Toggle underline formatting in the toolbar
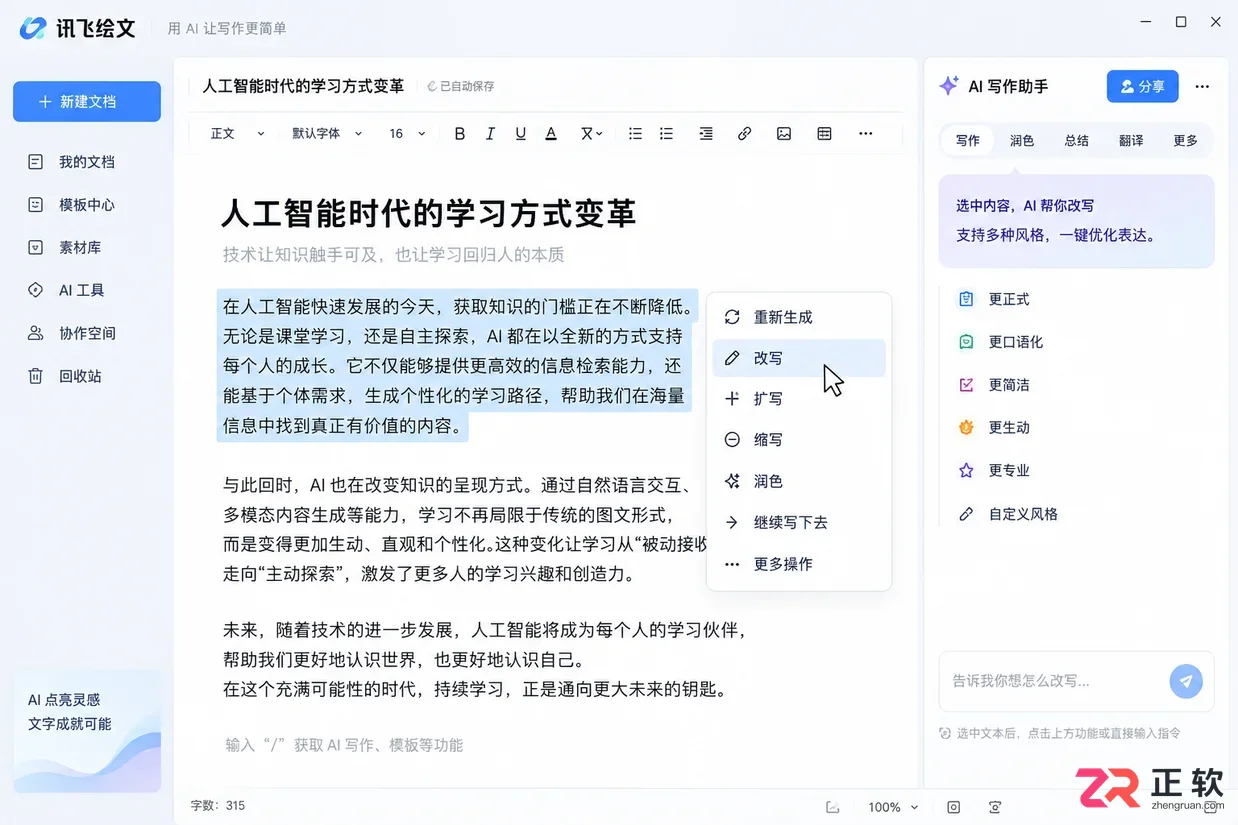1238x825 pixels. pos(520,134)
